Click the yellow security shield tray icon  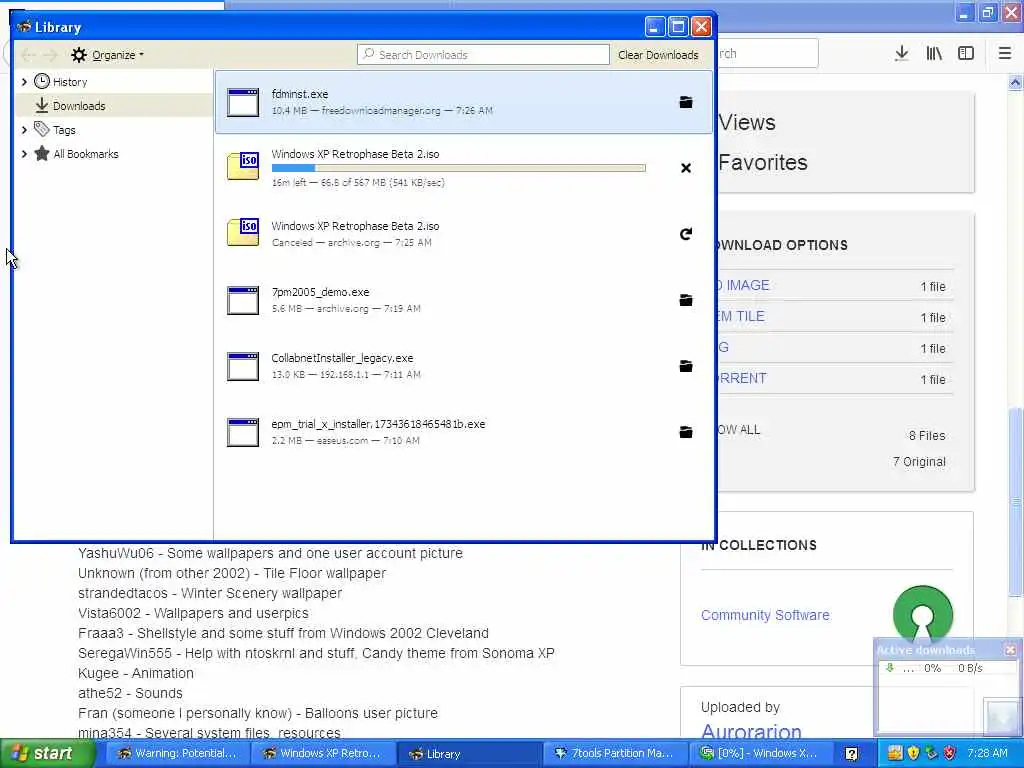tap(913, 753)
